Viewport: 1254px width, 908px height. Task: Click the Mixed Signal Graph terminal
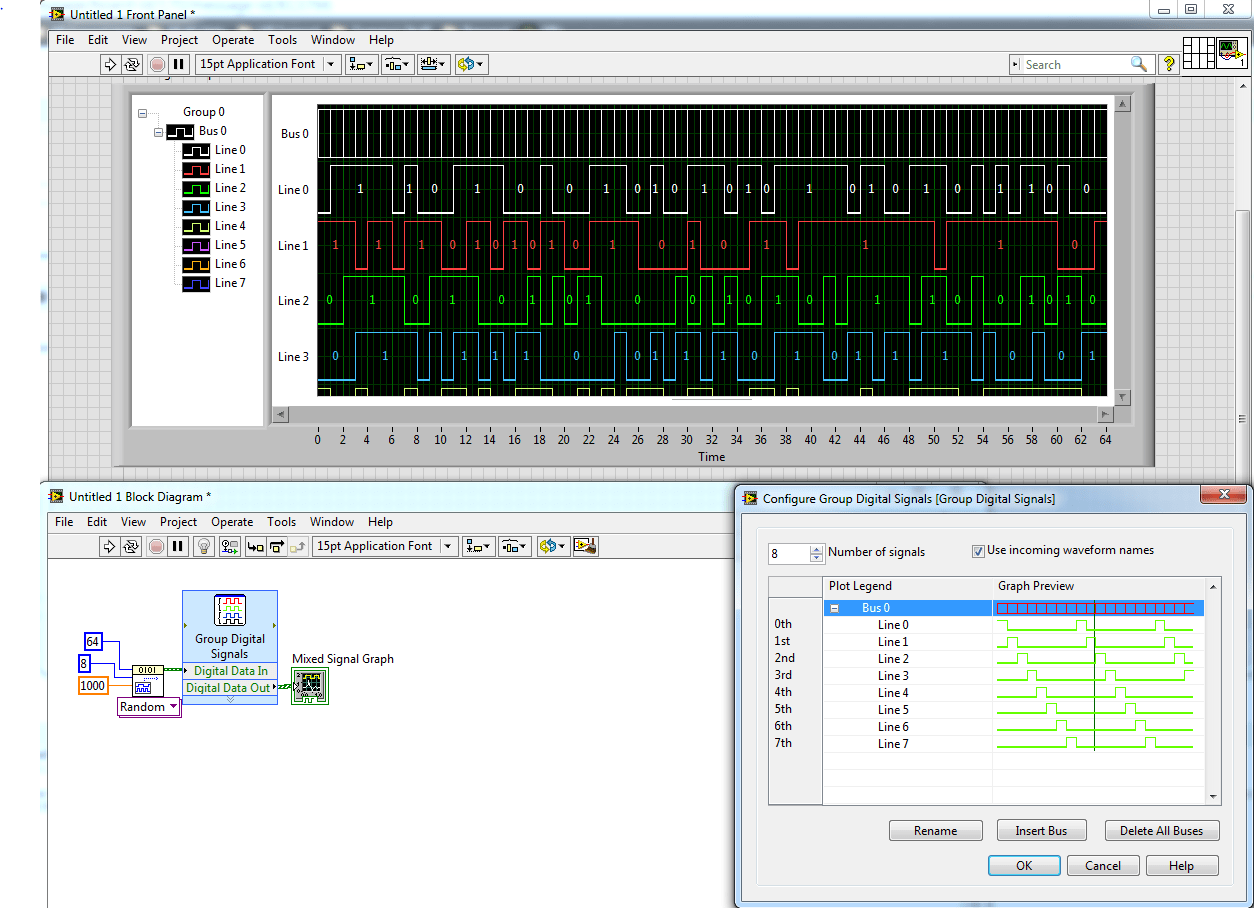point(309,687)
